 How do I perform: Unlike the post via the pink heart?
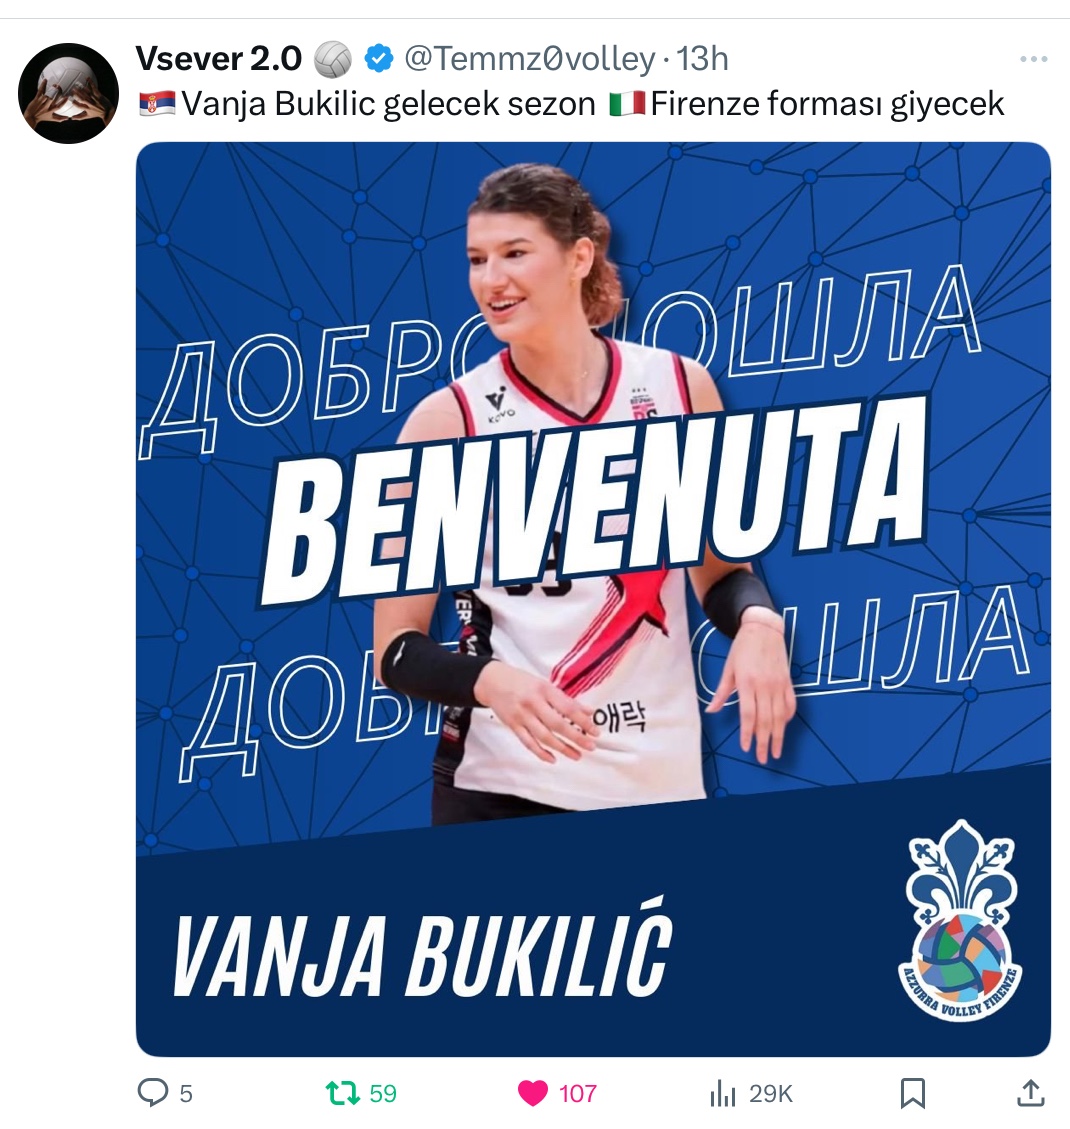(533, 1093)
